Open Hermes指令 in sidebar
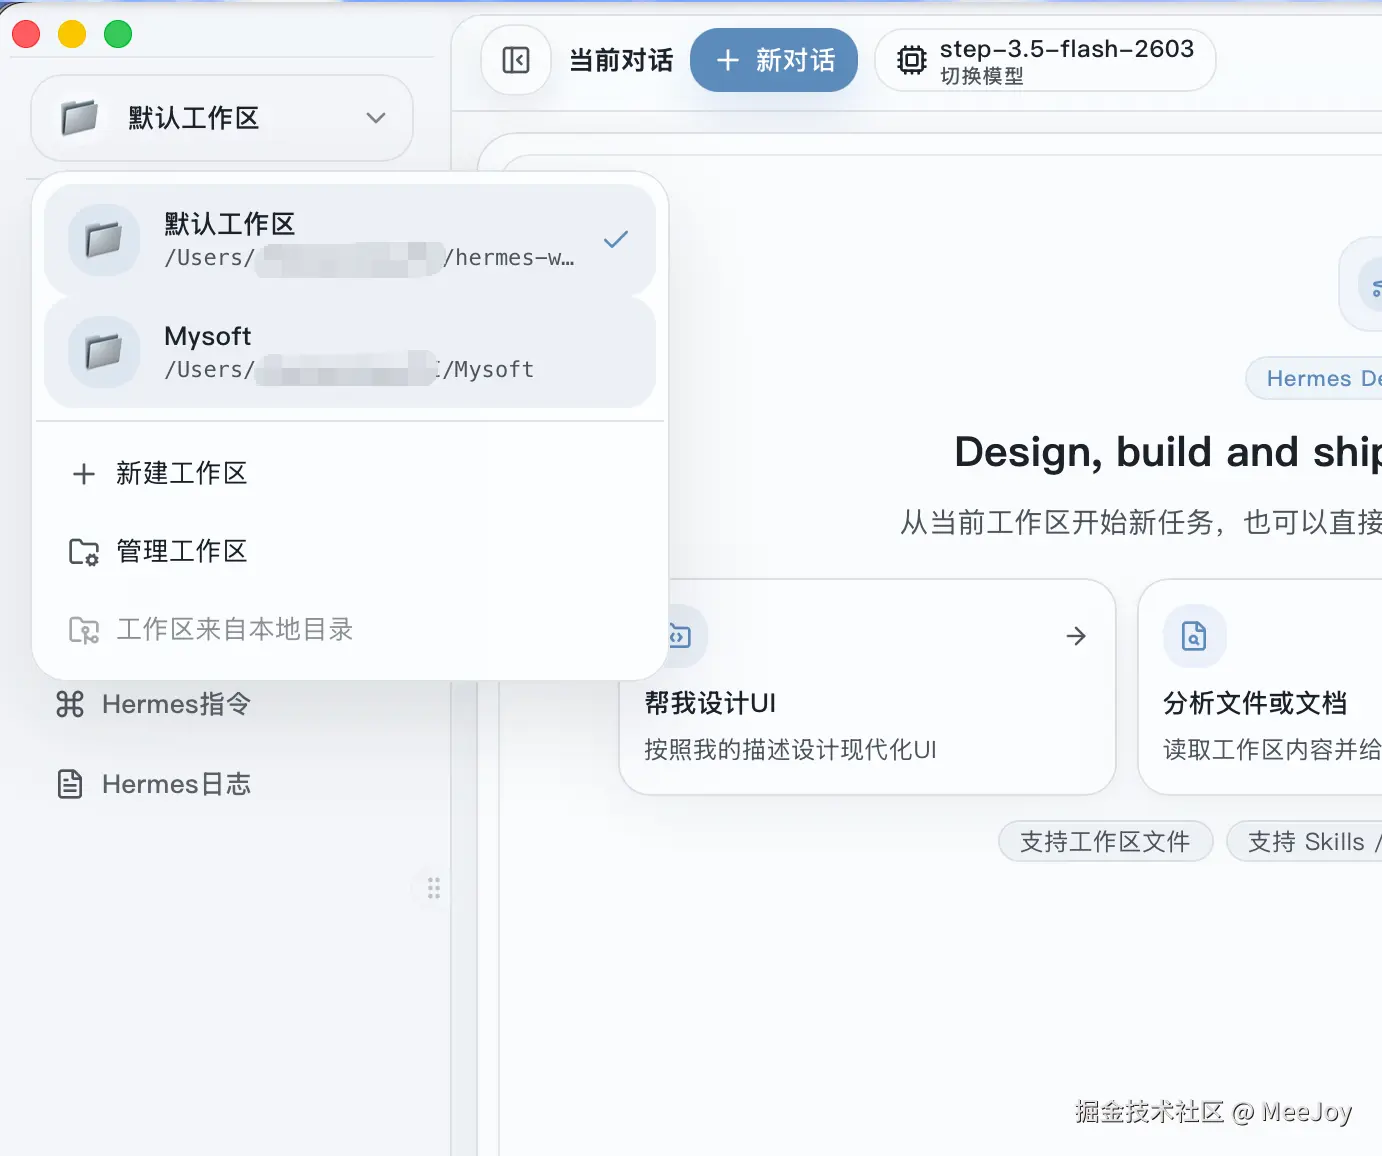The width and height of the screenshot is (1382, 1156). click(153, 704)
